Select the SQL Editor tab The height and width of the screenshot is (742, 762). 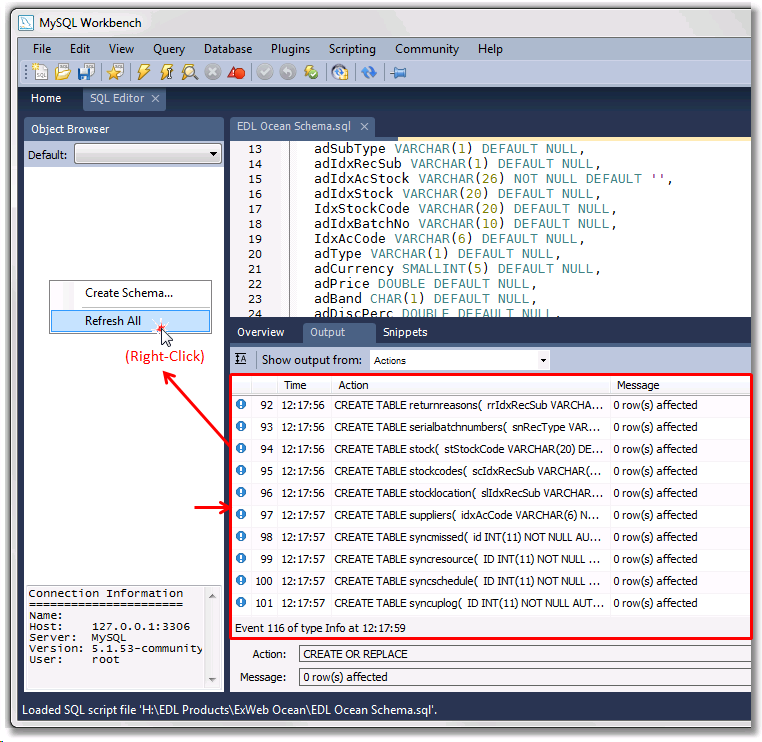(117, 98)
